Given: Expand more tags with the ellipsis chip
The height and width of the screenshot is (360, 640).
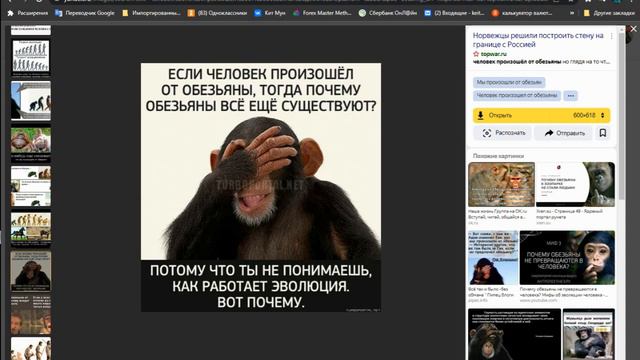Looking at the screenshot, I should click(571, 96).
